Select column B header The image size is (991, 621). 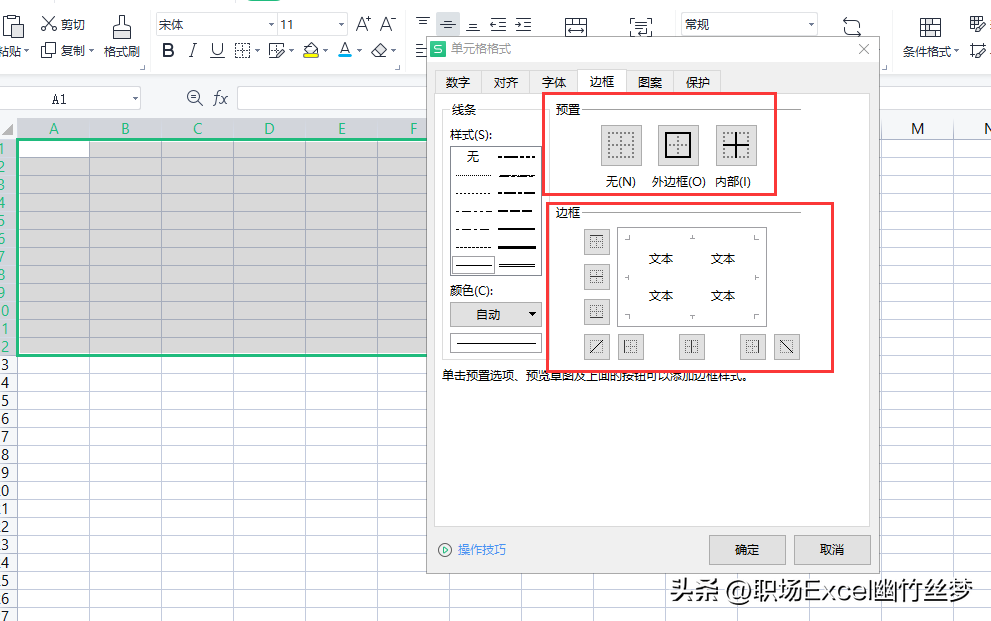[125, 129]
